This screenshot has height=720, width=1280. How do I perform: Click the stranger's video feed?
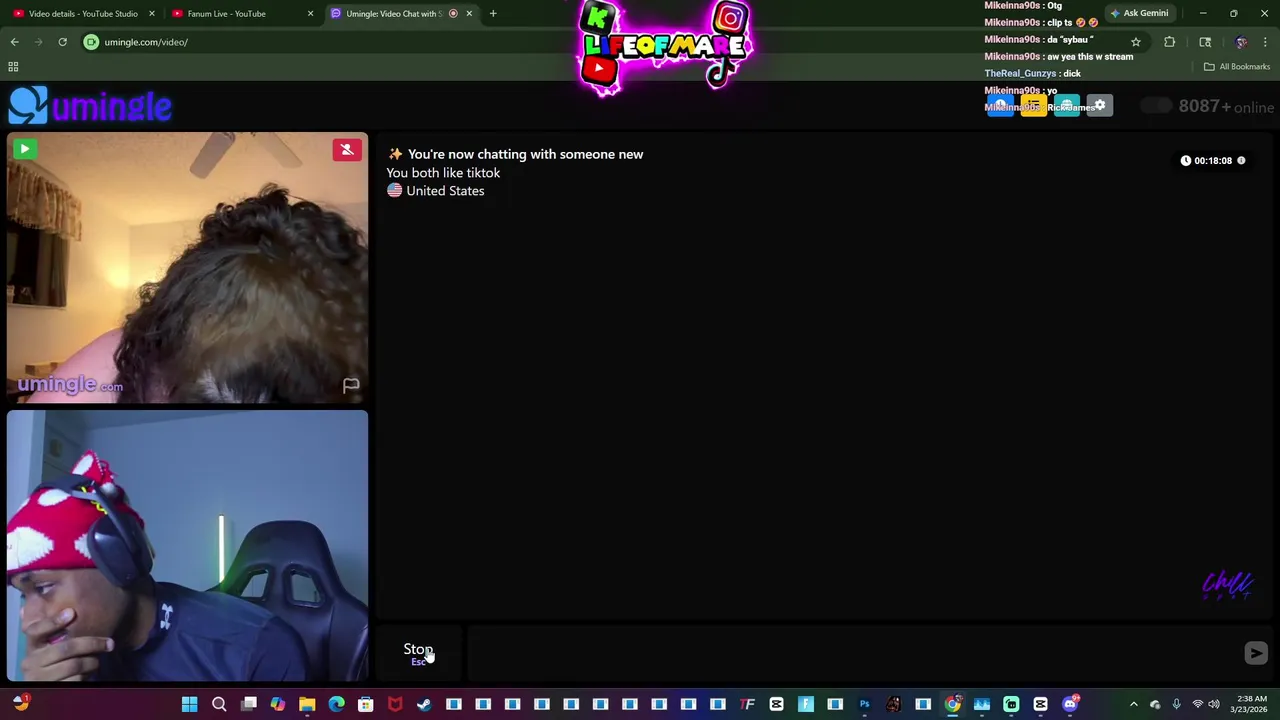[187, 267]
